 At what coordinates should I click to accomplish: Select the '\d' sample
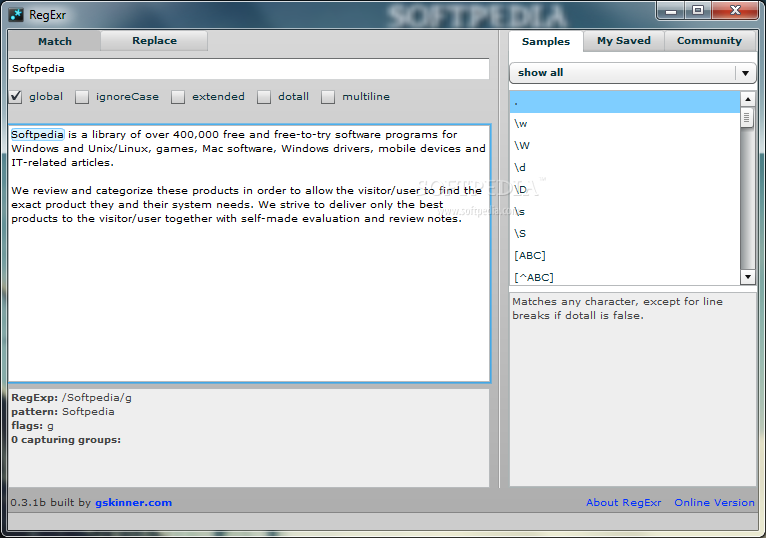pyautogui.click(x=625, y=168)
